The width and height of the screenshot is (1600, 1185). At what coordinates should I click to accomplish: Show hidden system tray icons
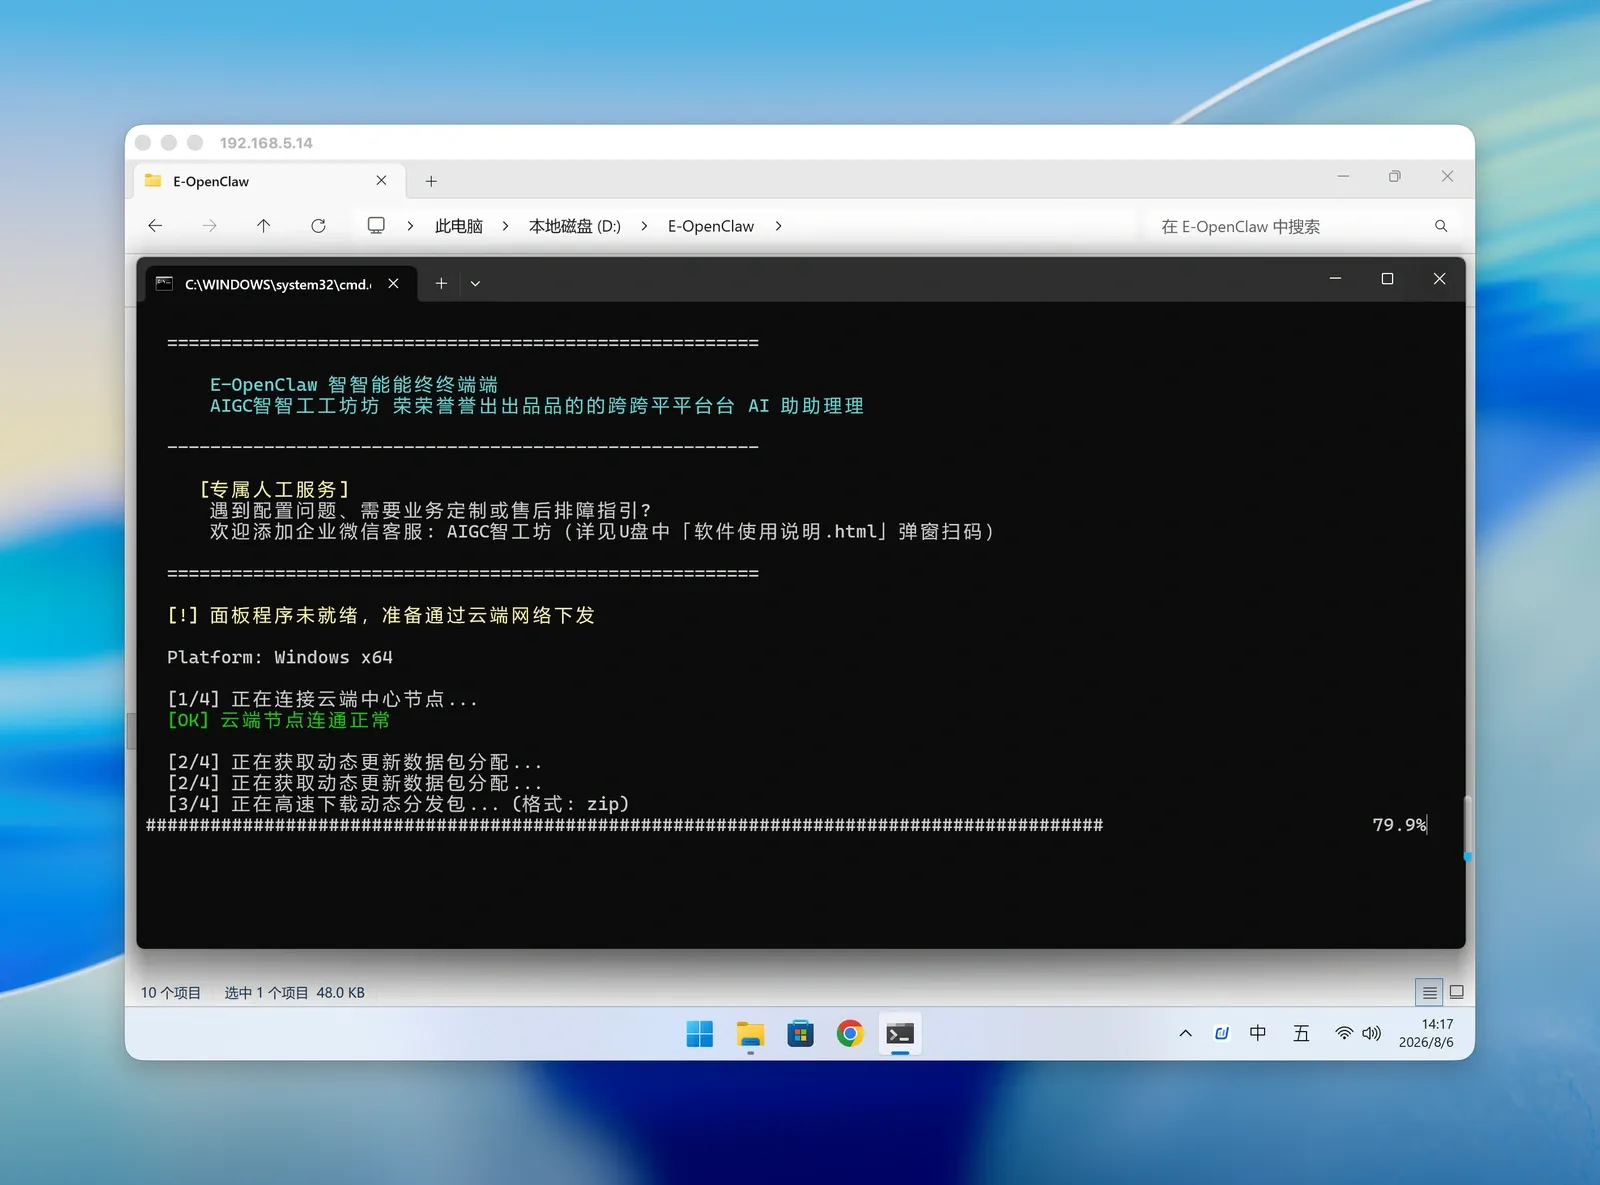[1185, 1033]
